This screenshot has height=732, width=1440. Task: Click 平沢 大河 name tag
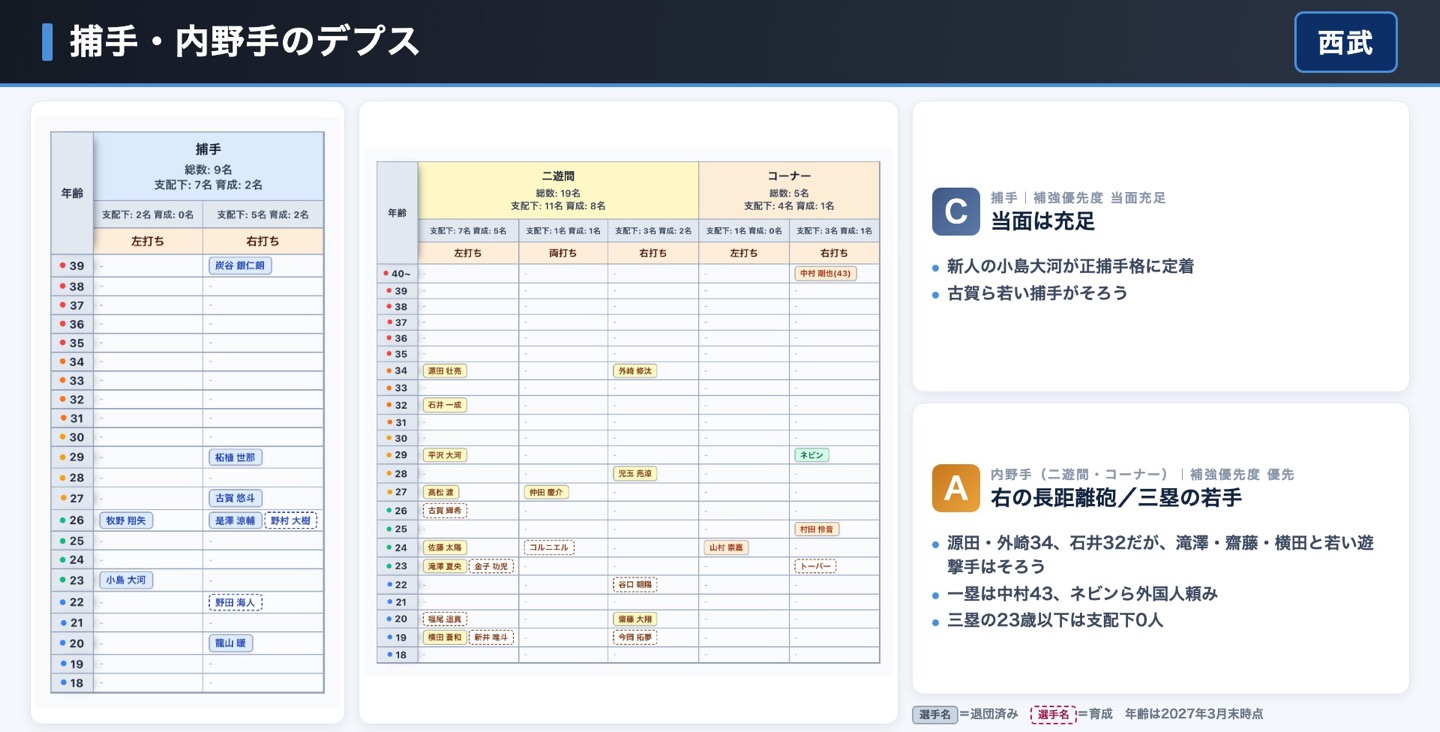click(444, 455)
